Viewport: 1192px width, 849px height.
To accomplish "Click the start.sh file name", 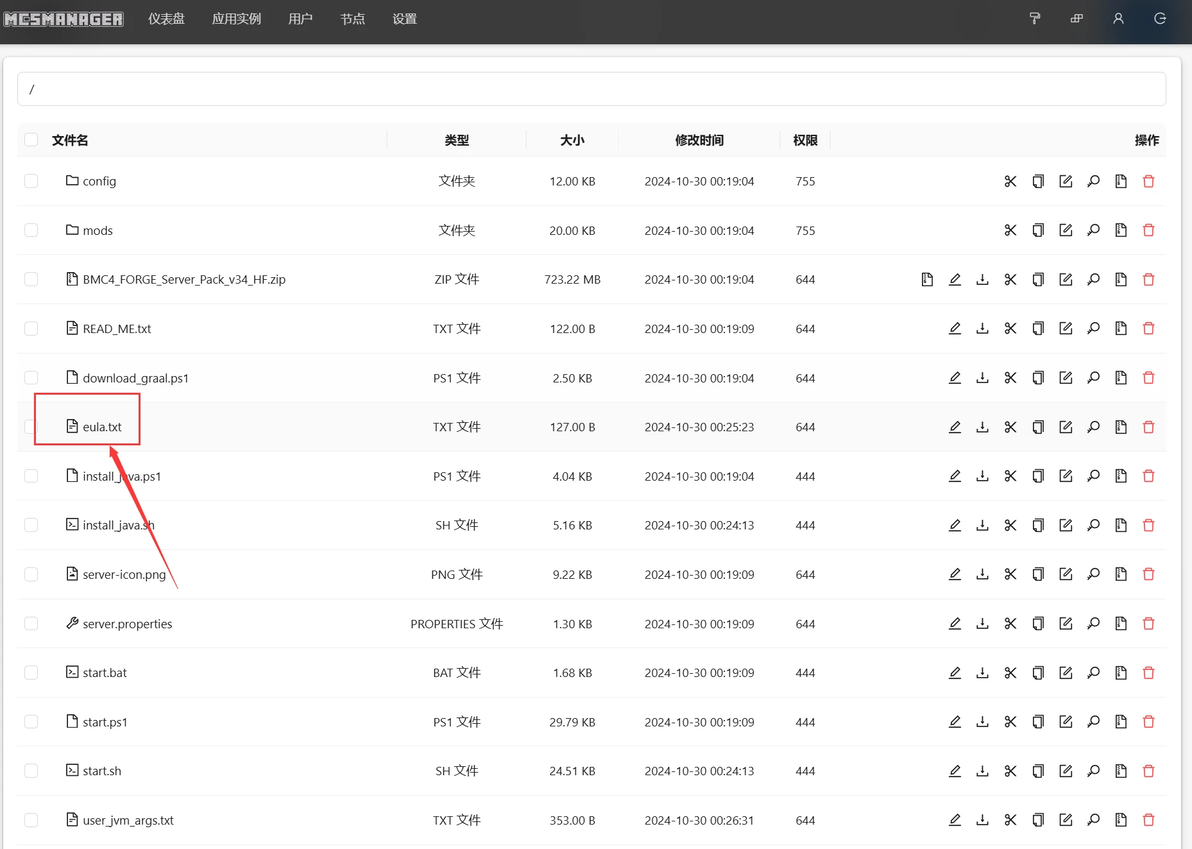I will click(x=102, y=771).
